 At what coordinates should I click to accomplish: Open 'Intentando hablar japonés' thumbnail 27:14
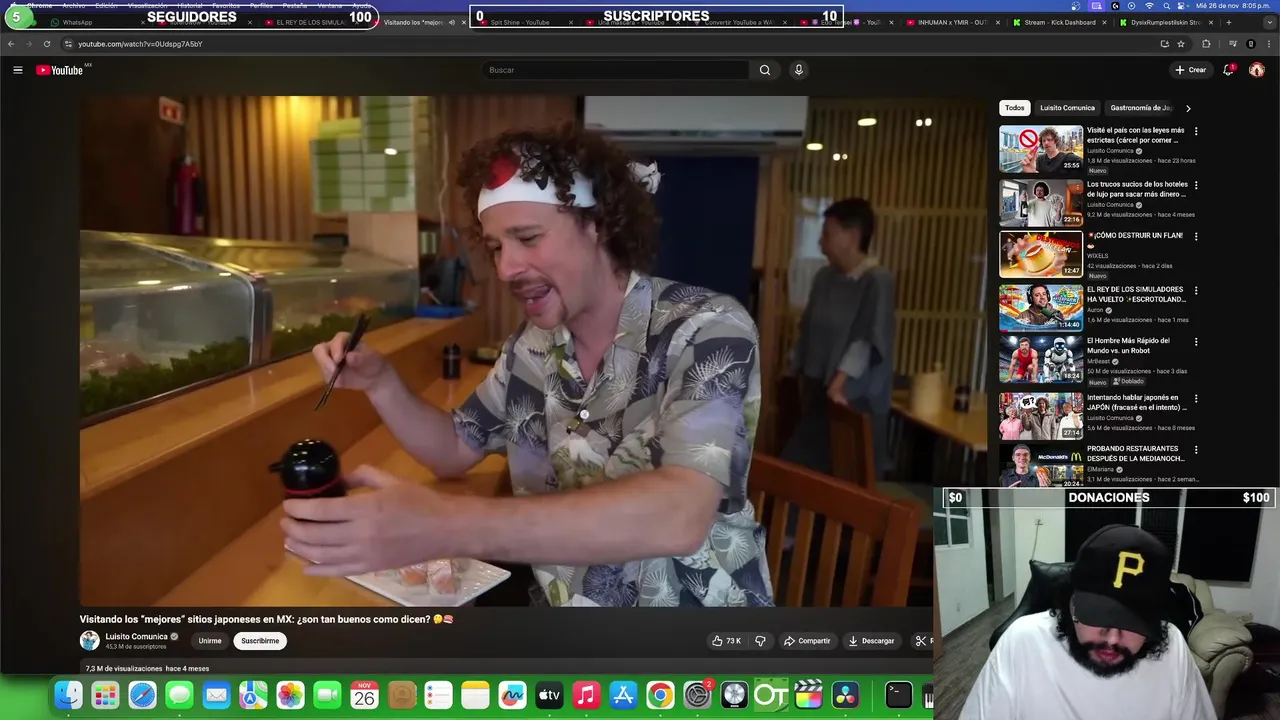point(1041,415)
